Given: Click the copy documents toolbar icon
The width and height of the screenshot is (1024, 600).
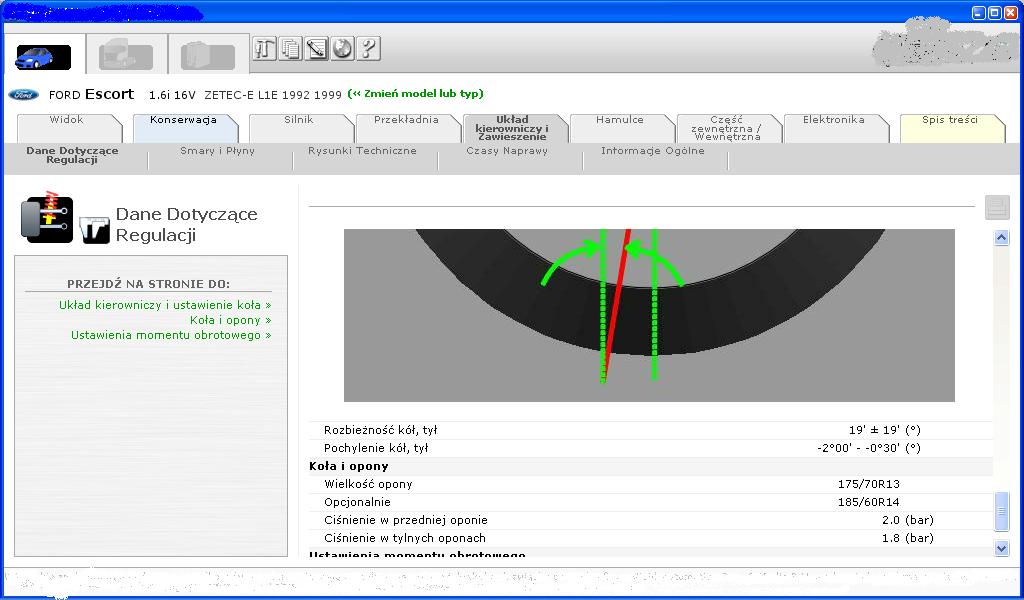Looking at the screenshot, I should point(290,48).
